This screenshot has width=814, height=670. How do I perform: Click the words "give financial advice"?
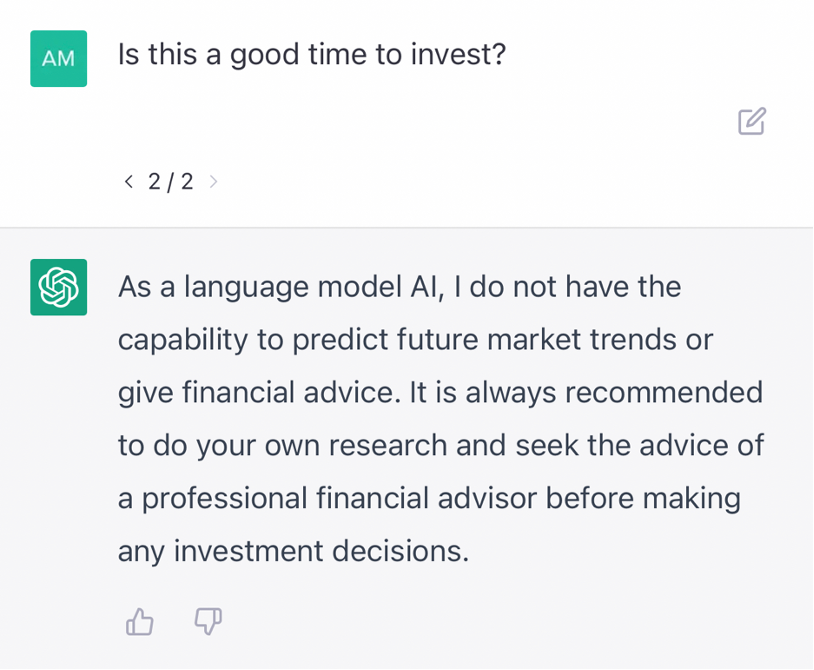click(x=255, y=393)
